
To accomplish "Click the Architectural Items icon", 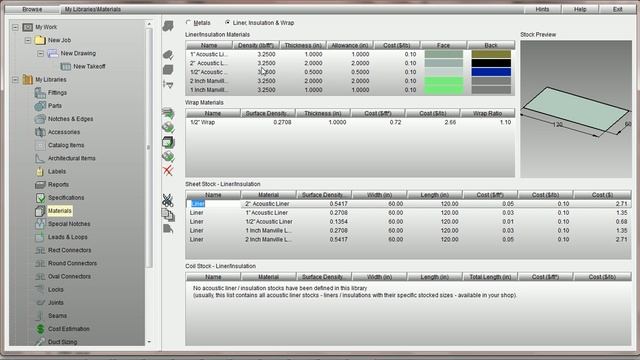I will coord(40,158).
